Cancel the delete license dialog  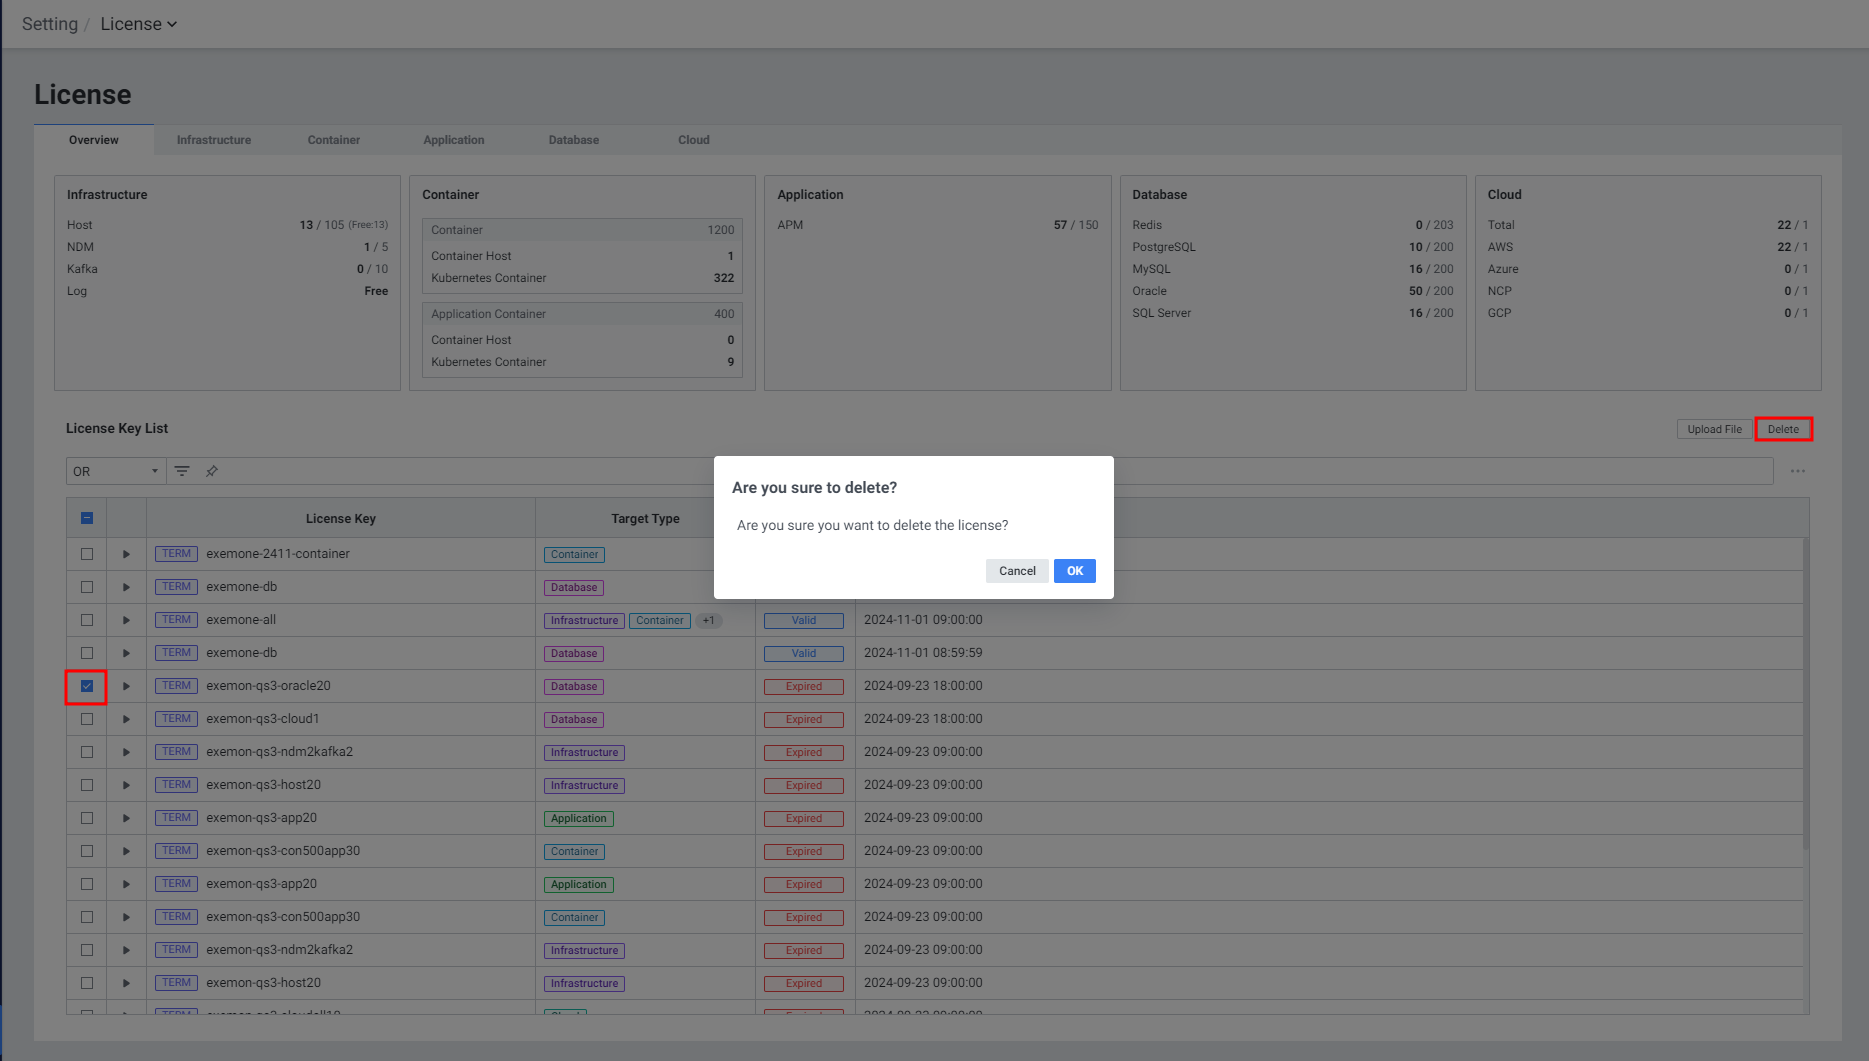(x=1016, y=571)
